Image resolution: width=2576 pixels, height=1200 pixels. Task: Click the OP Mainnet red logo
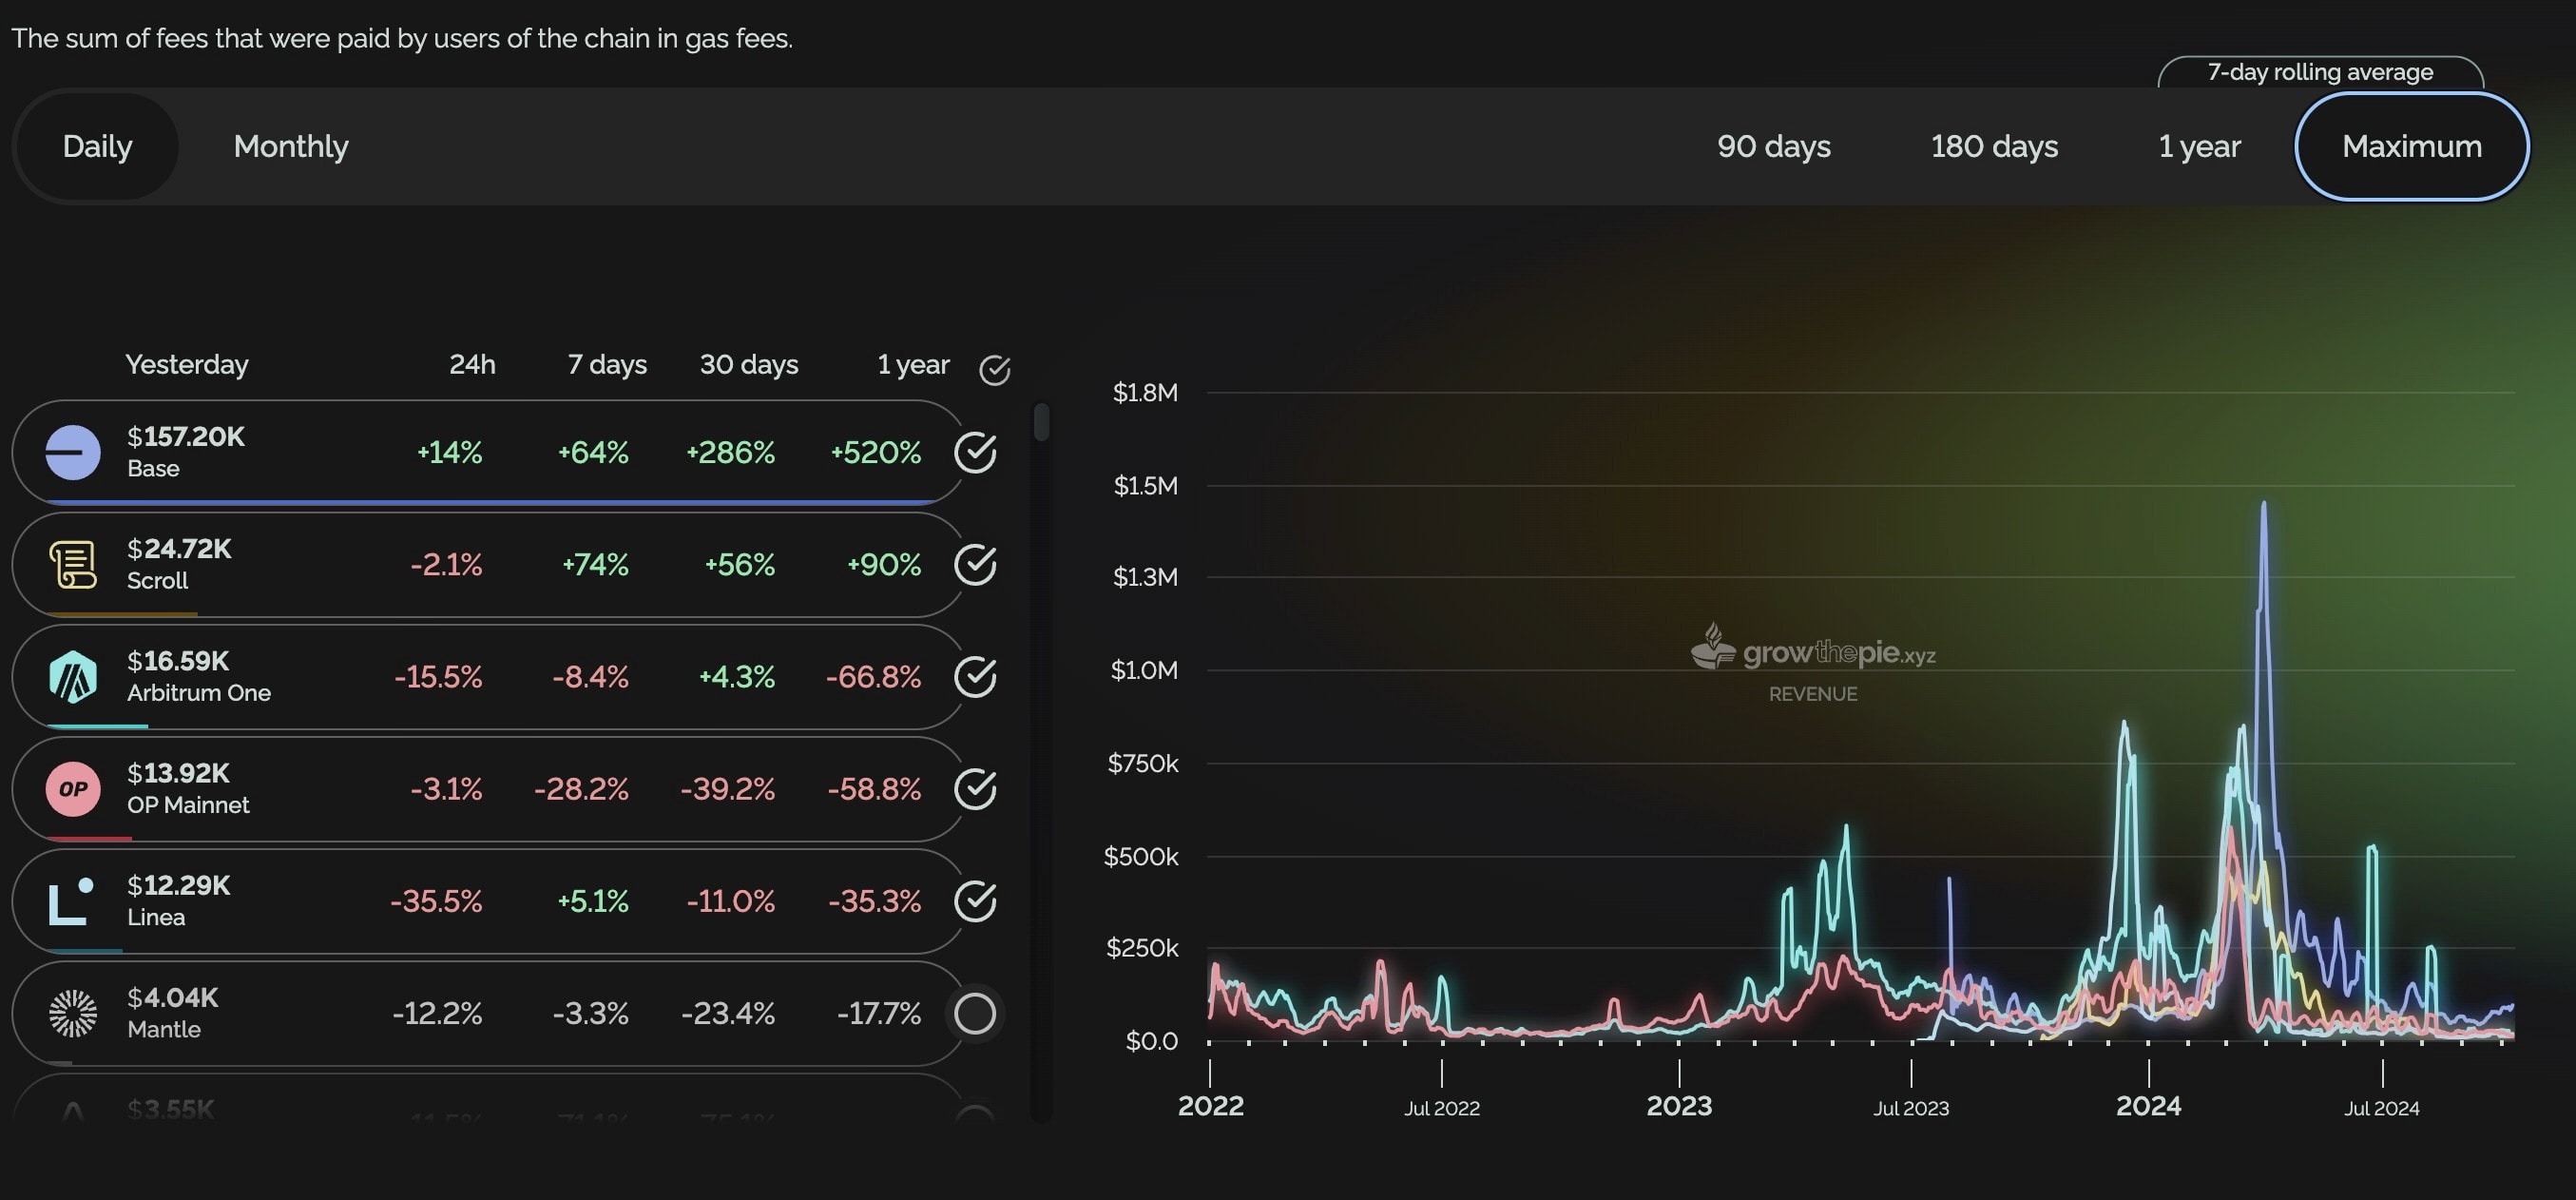click(73, 789)
